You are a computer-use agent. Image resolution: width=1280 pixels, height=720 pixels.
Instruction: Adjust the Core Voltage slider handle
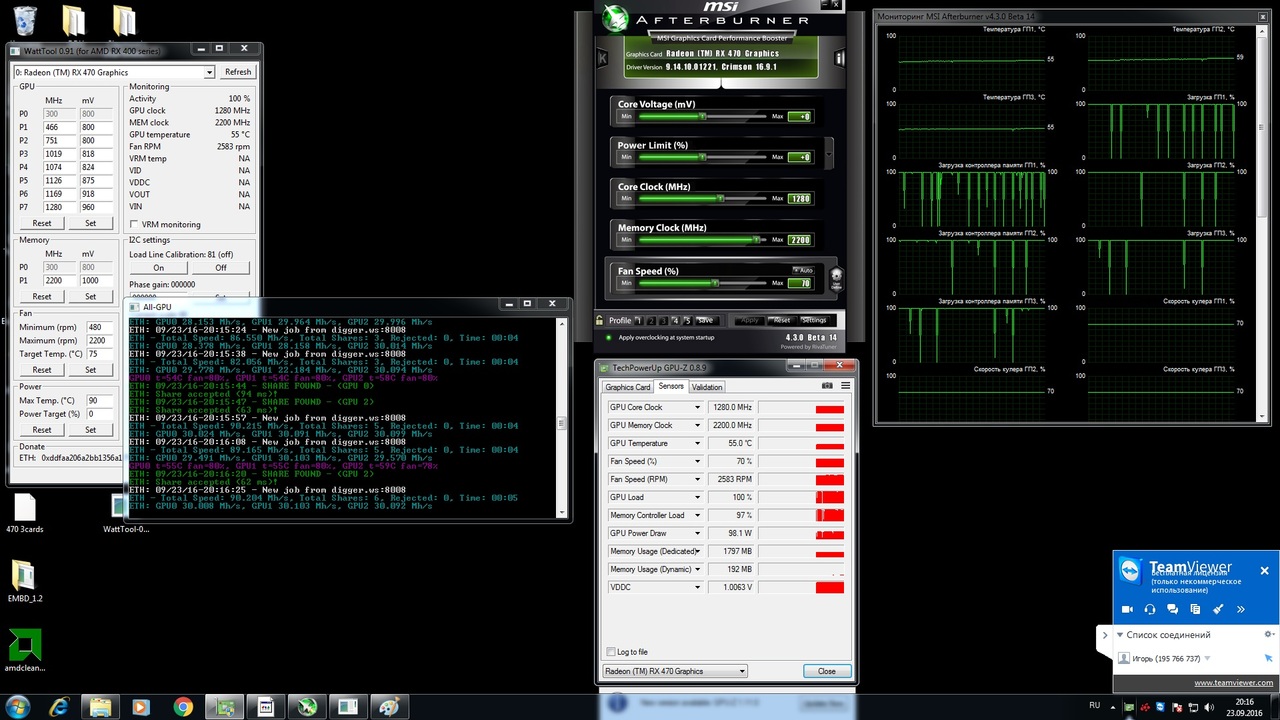point(703,116)
